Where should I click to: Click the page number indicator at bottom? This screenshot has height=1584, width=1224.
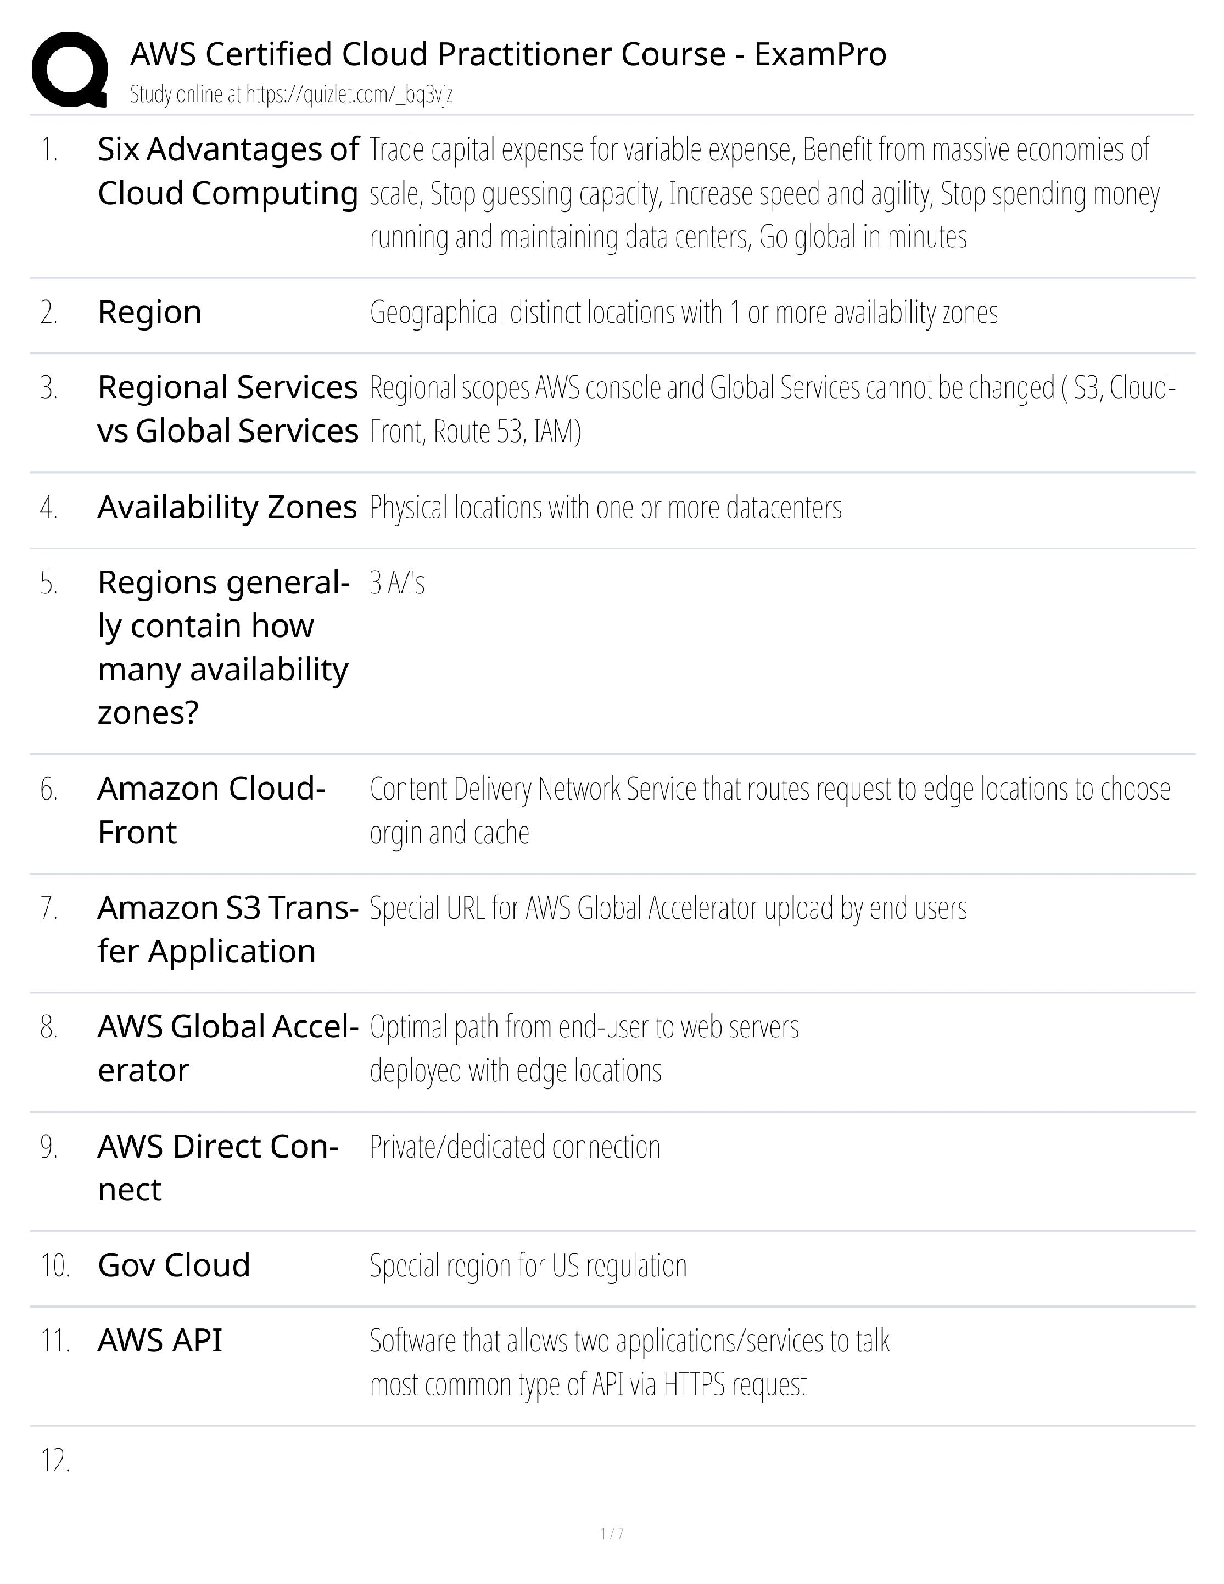pos(611,1534)
